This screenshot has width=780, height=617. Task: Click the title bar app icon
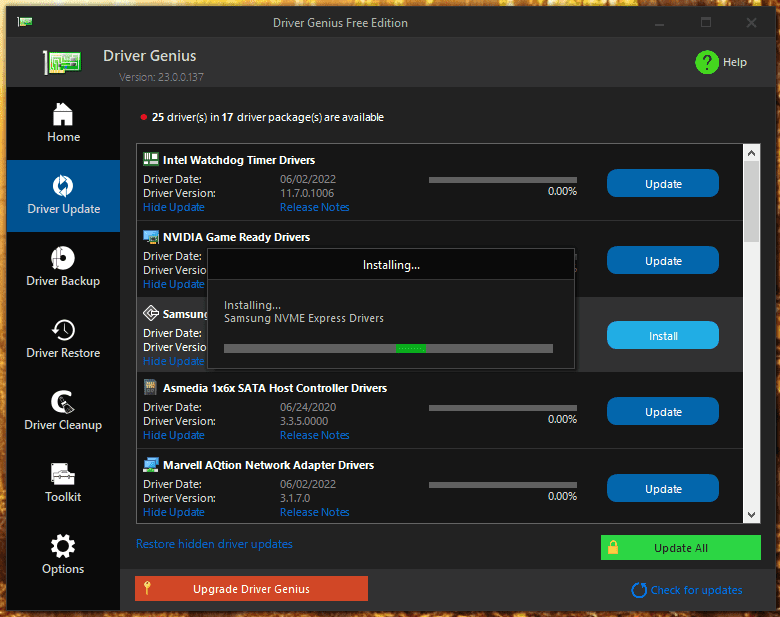click(24, 22)
